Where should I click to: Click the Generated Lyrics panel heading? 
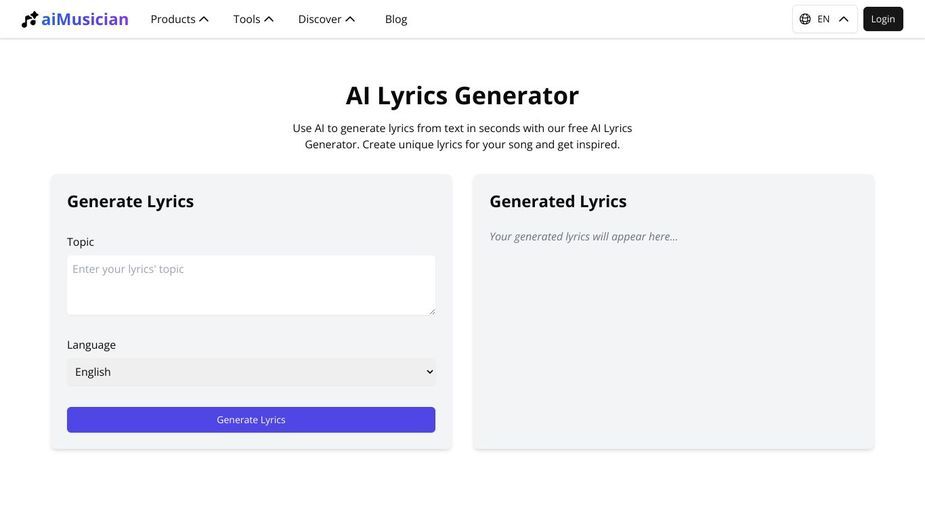(558, 201)
